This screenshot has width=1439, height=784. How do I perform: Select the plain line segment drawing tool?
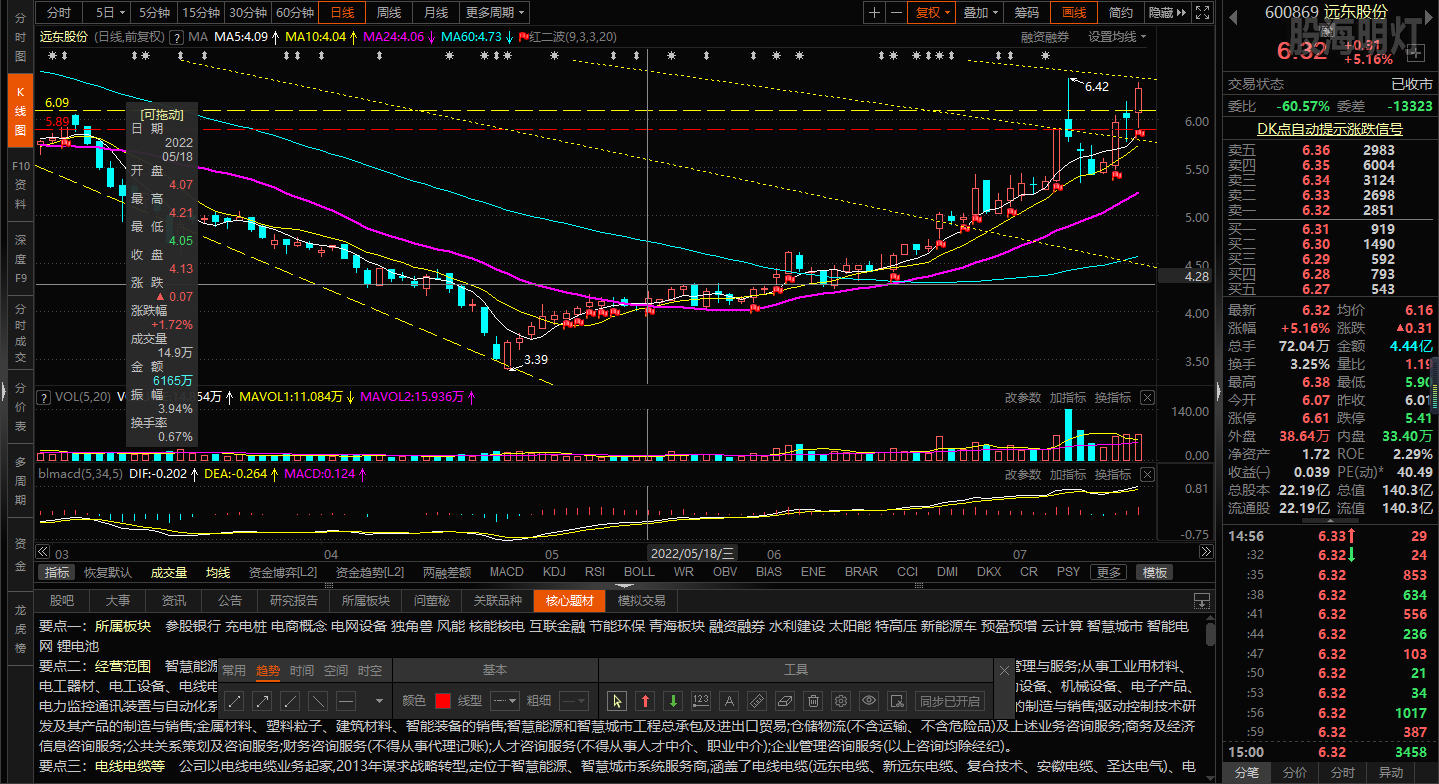235,701
